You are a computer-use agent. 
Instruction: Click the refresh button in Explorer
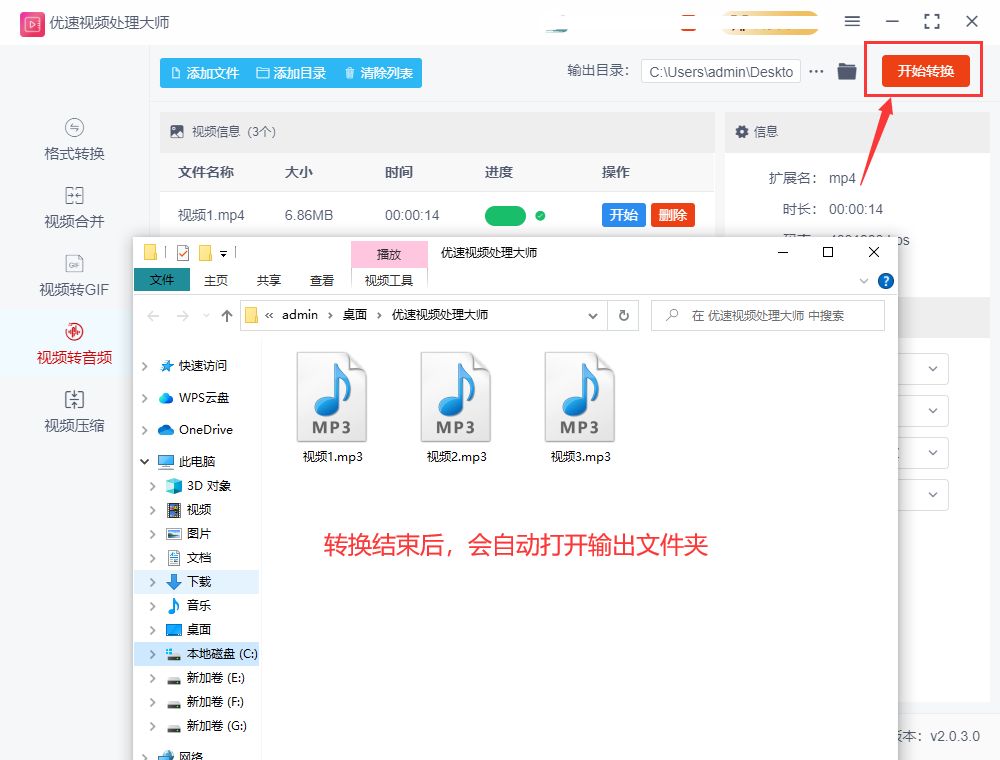click(624, 316)
